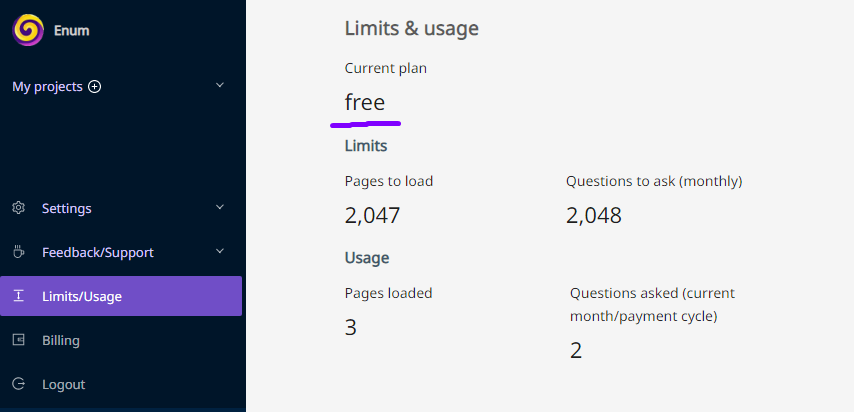Click the Questions to ask value 2,048
Screen dimensions: 854x412
[x=594, y=216]
